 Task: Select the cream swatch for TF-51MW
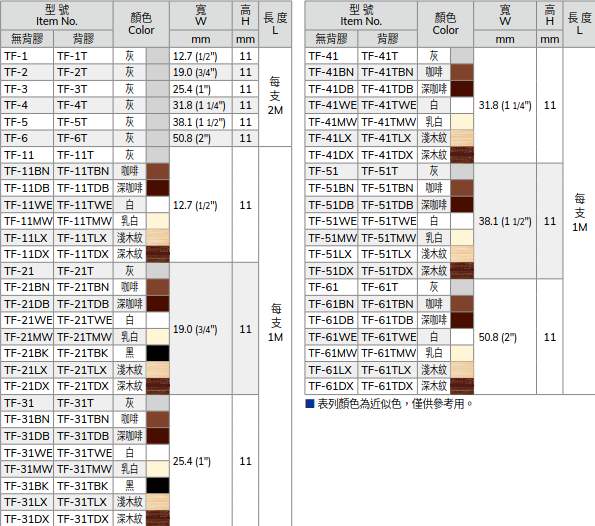coord(462,238)
